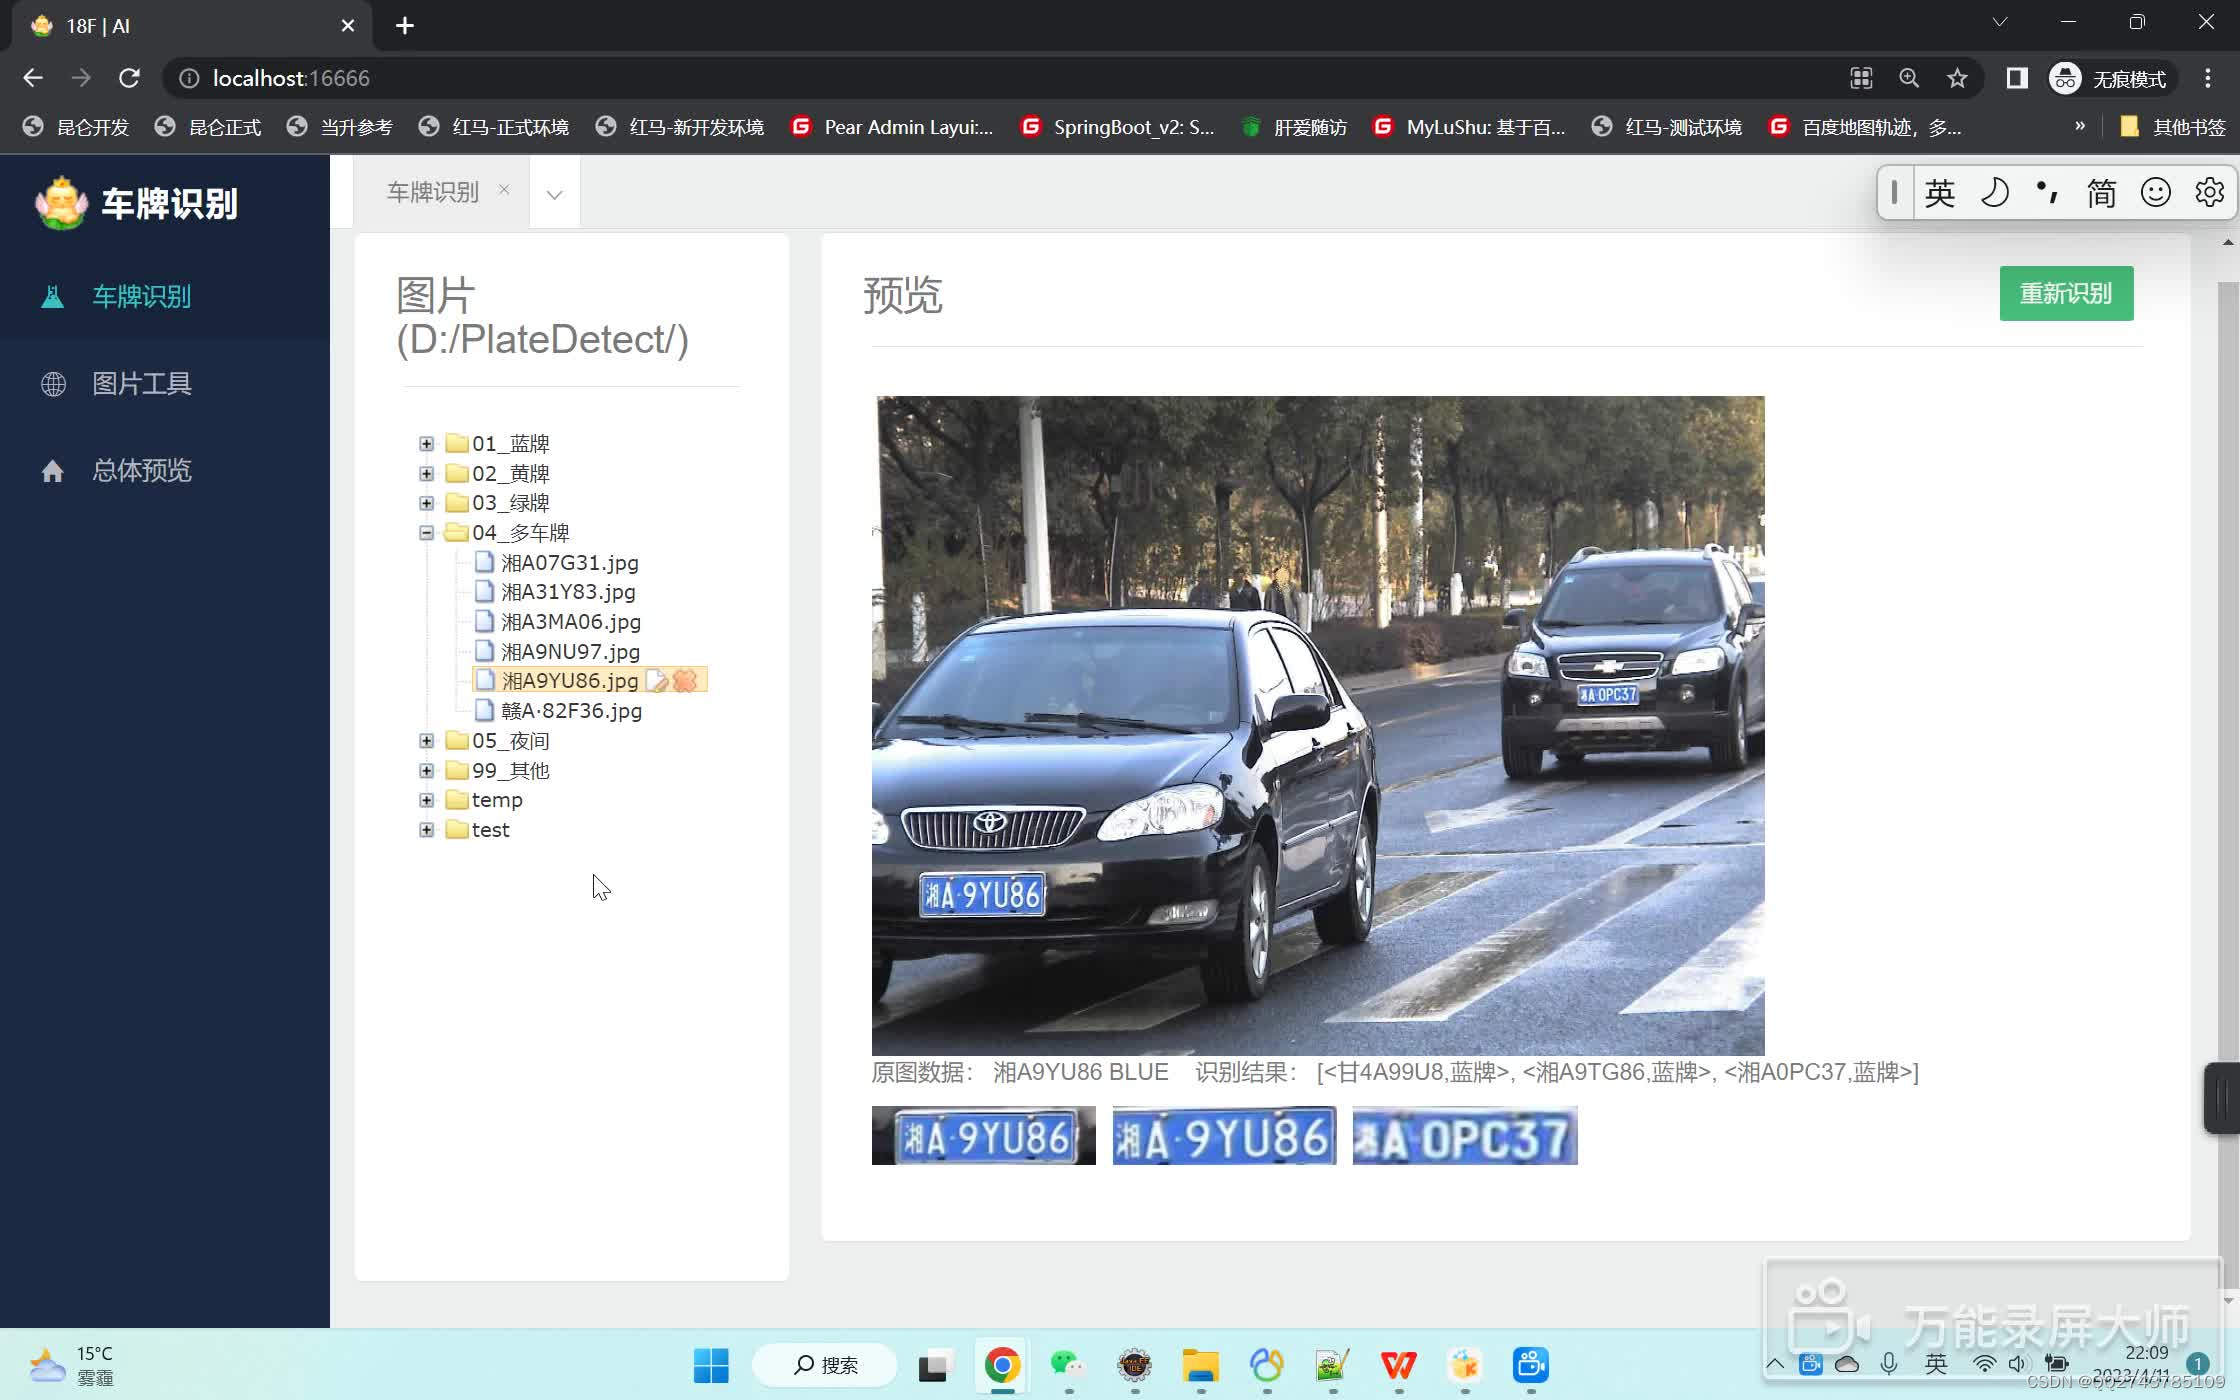Click the 重新识别 button
The height and width of the screenshot is (1400, 2240).
[x=2066, y=293]
